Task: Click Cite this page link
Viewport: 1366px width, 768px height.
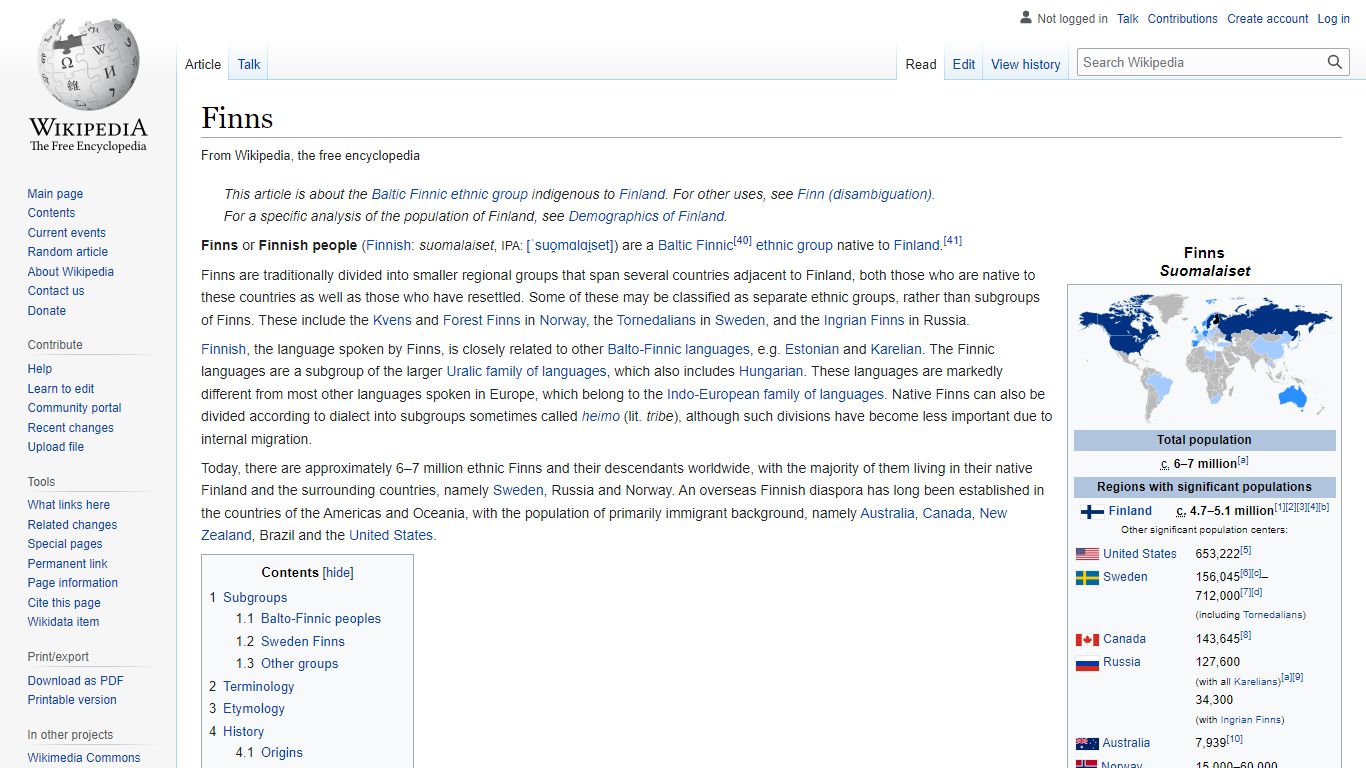Action: pyautogui.click(x=64, y=603)
